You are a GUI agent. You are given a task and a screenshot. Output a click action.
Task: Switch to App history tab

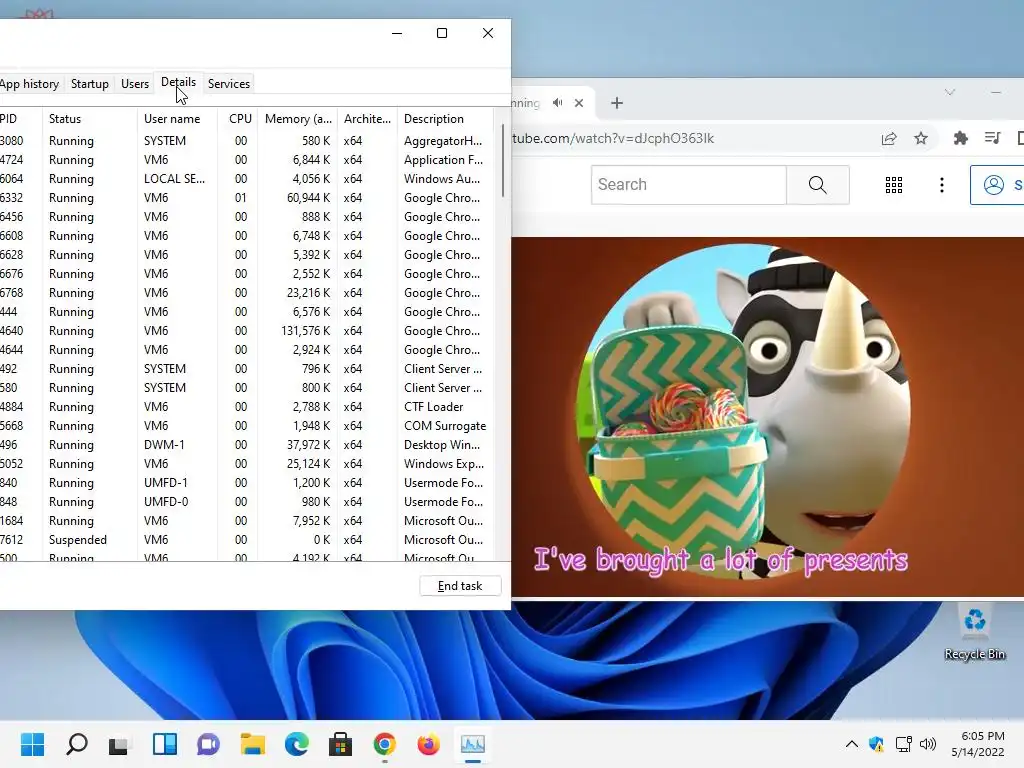29,84
